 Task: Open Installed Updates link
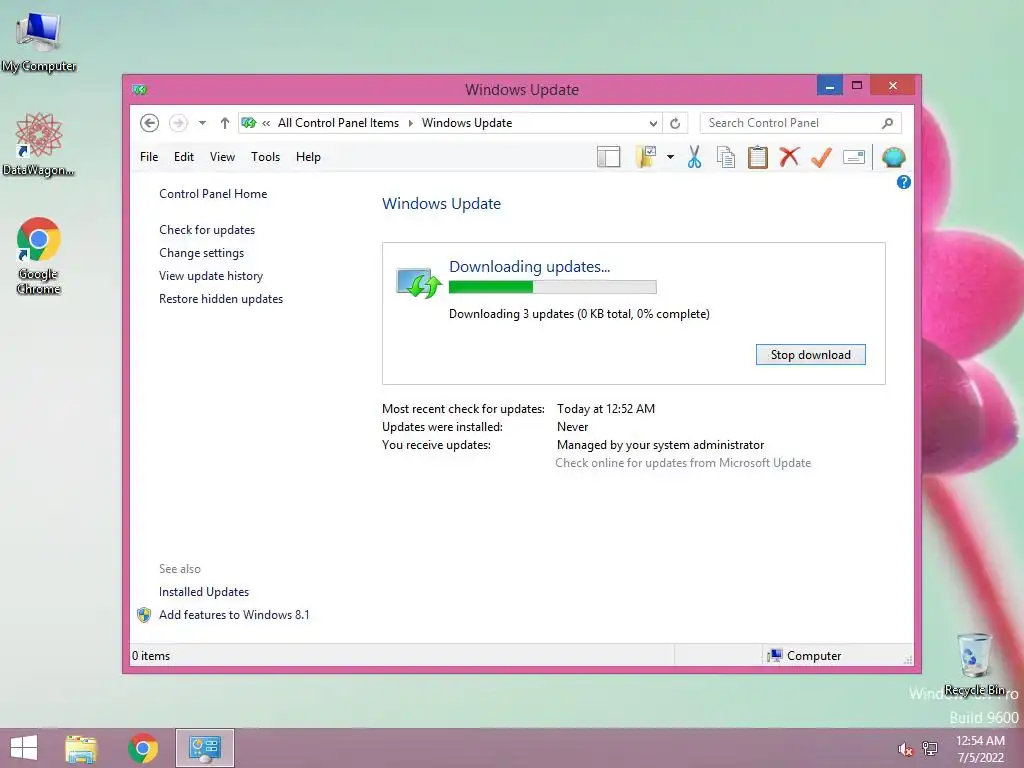pos(204,592)
